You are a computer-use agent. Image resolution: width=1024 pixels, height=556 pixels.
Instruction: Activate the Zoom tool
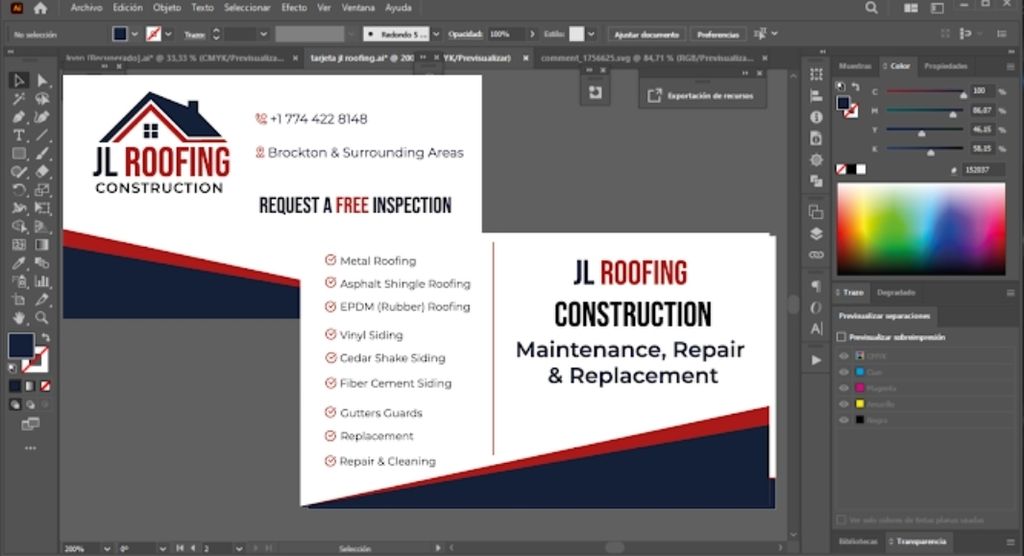(42, 318)
